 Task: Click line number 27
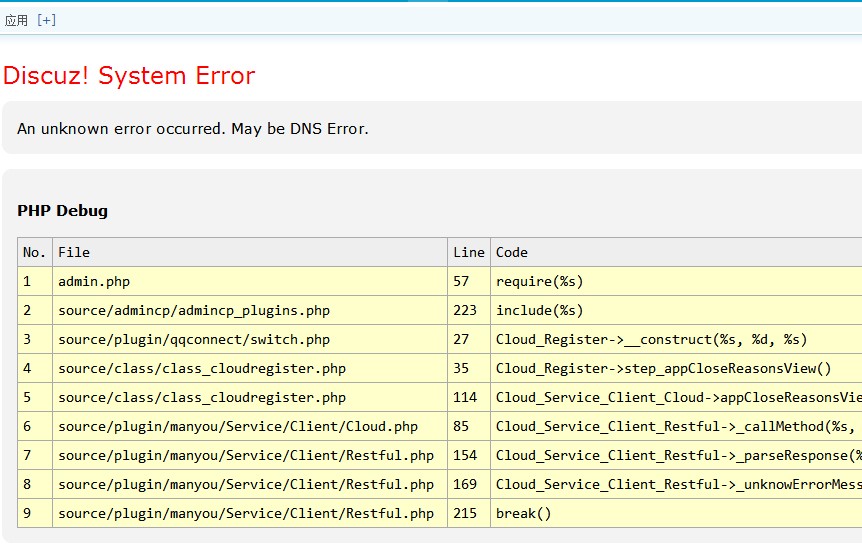click(469, 339)
